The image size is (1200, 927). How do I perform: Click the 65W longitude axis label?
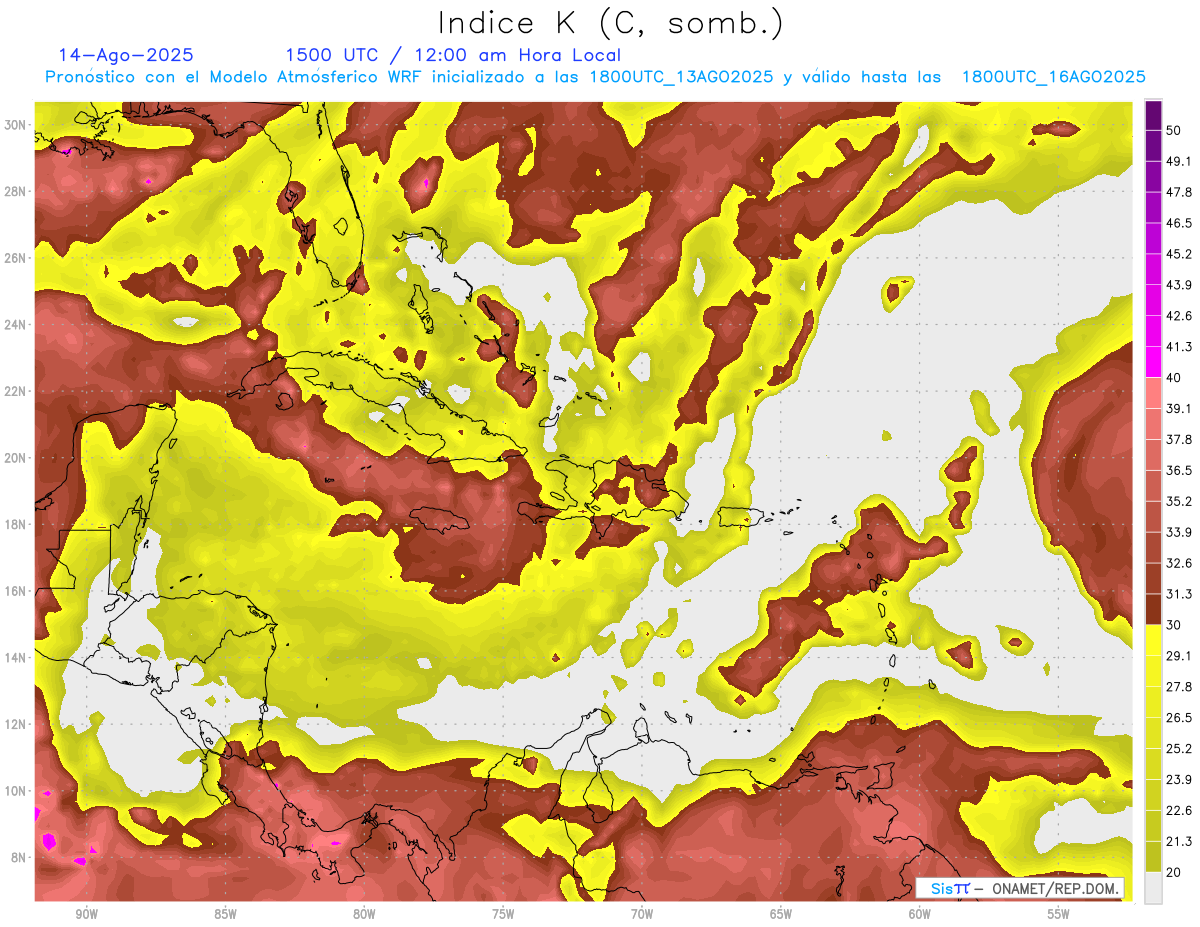[x=781, y=914]
